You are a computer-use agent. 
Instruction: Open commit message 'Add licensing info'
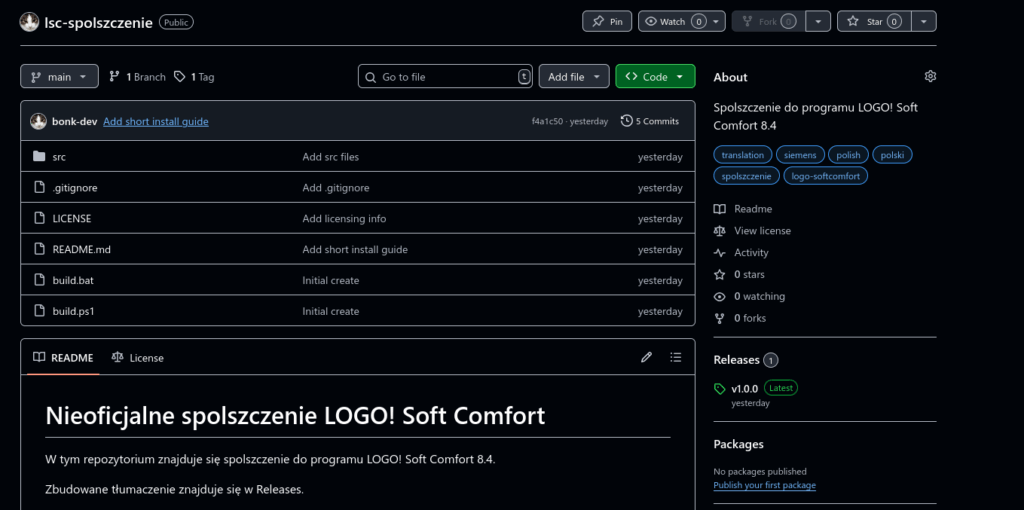pyautogui.click(x=344, y=219)
